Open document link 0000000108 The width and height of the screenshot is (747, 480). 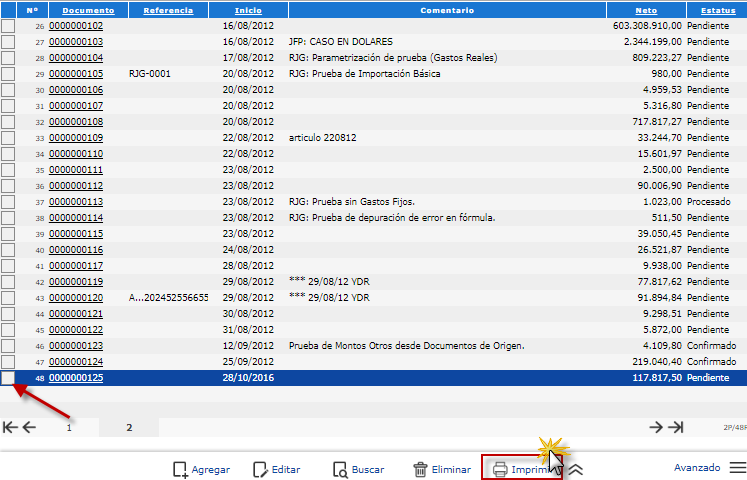[76, 121]
